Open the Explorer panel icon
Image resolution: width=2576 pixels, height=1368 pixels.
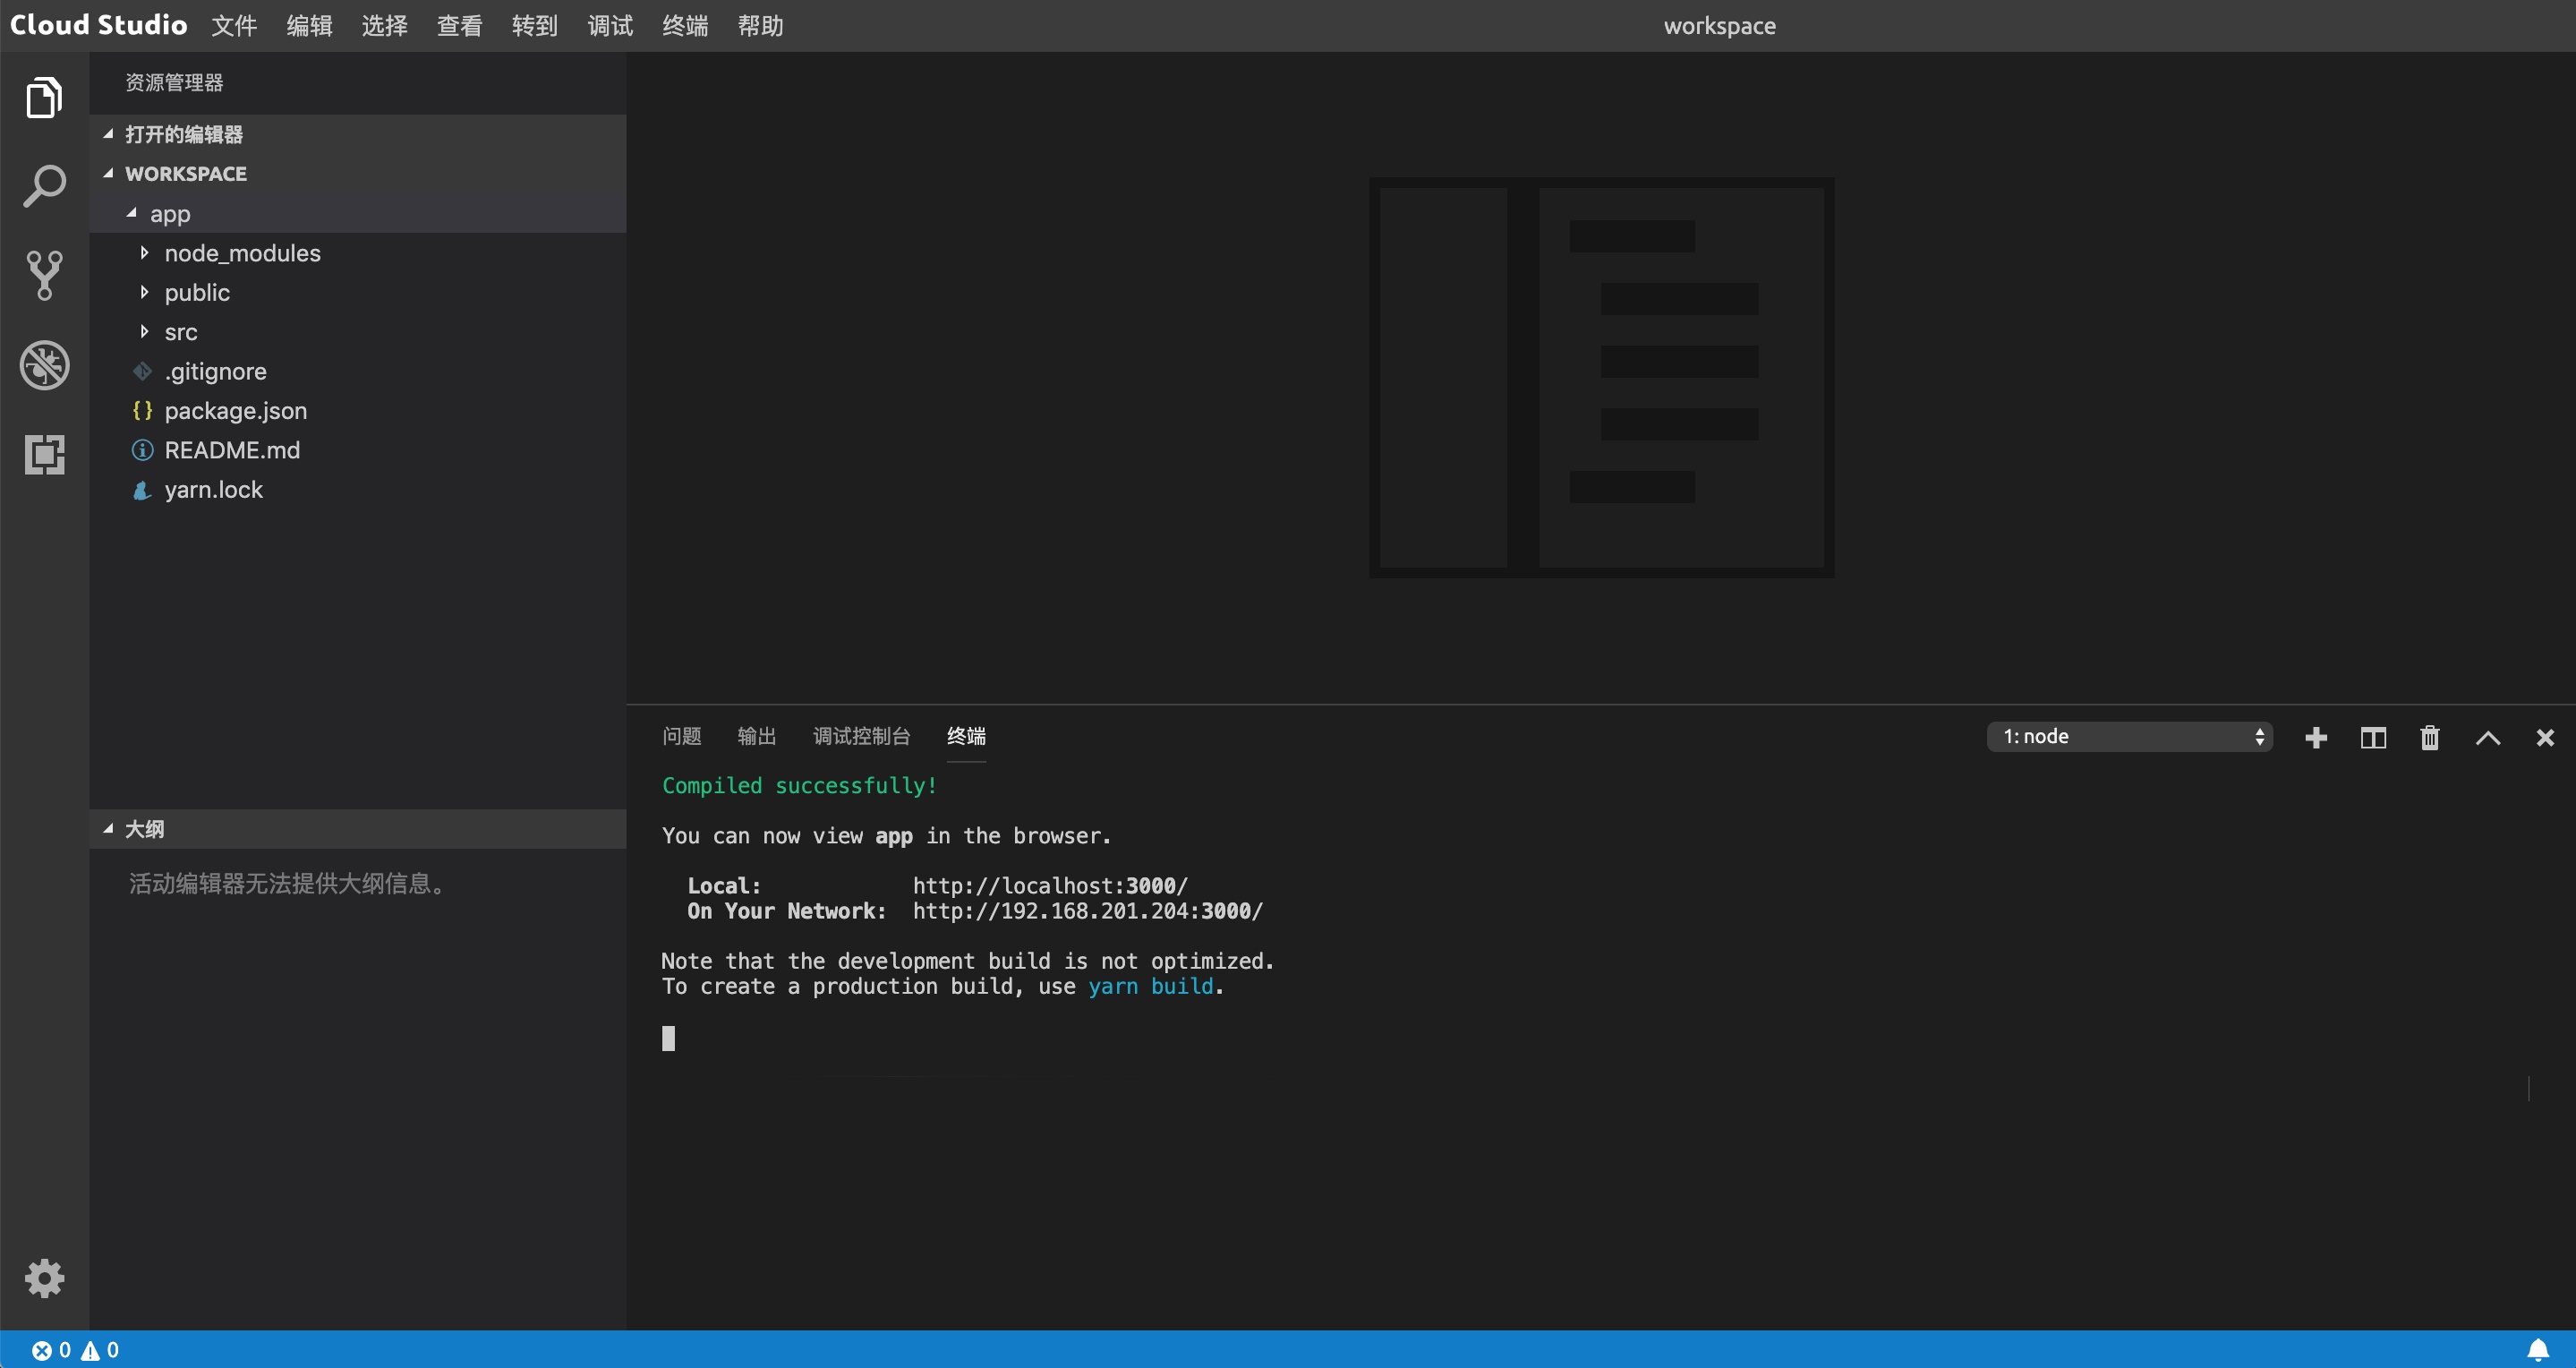click(44, 97)
